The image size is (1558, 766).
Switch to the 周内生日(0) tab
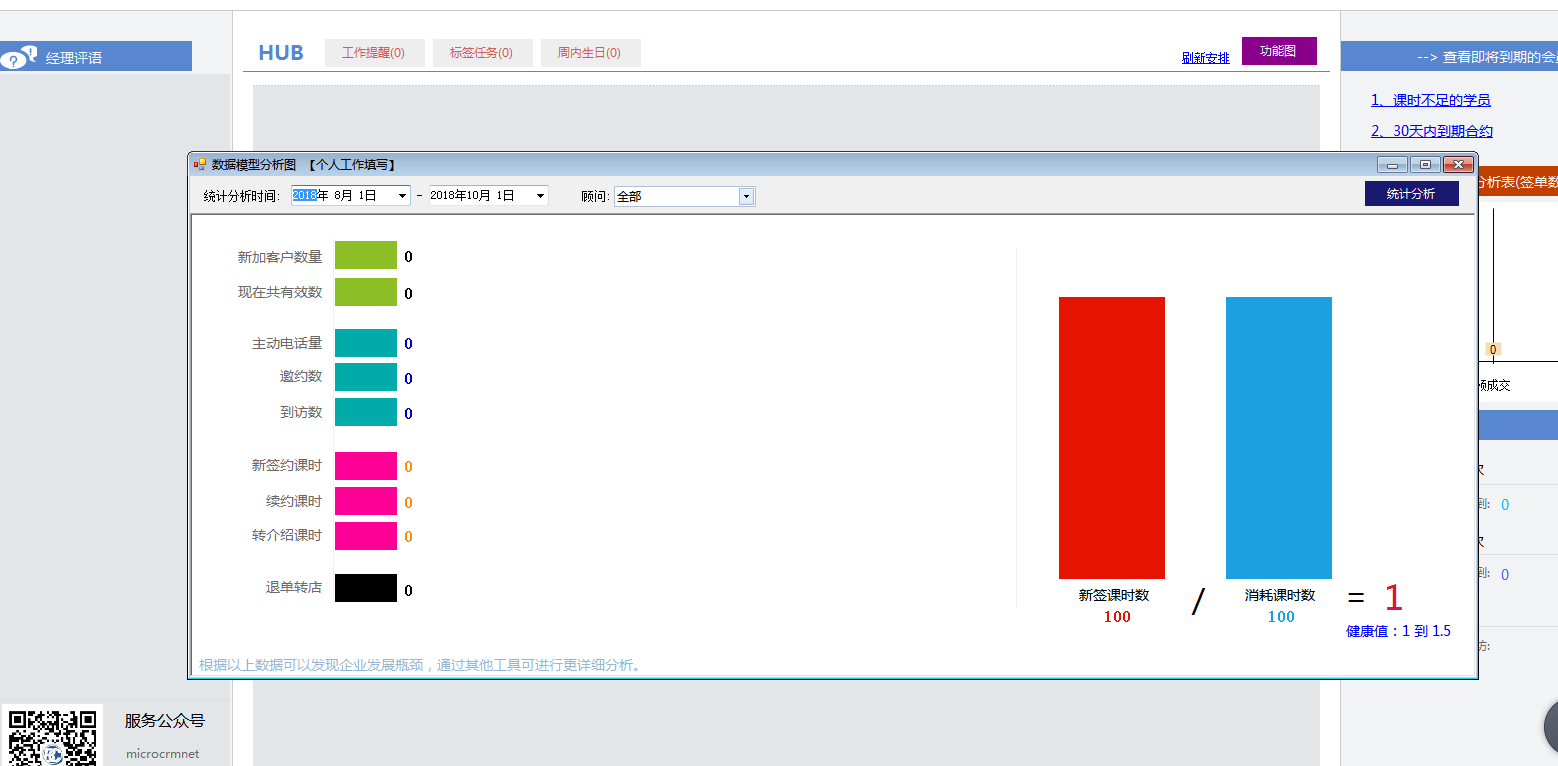pyautogui.click(x=590, y=53)
